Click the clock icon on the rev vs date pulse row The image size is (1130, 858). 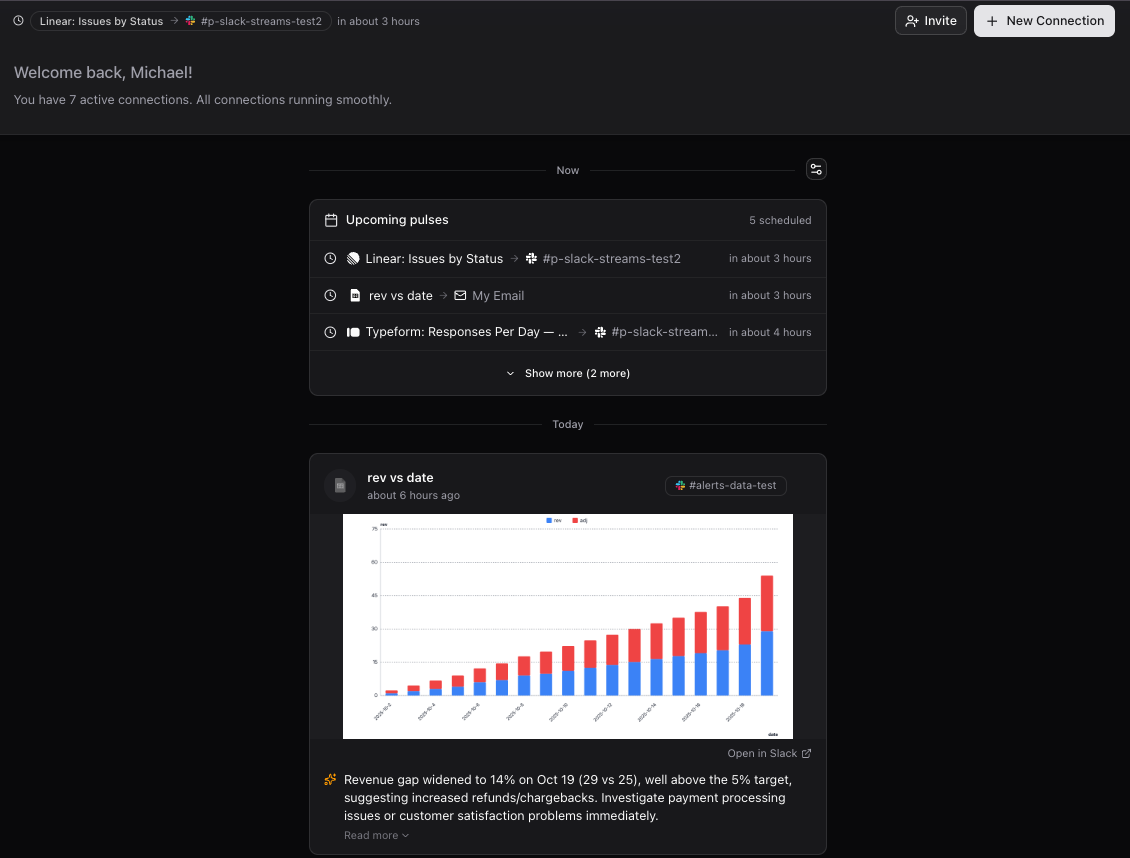[330, 295]
